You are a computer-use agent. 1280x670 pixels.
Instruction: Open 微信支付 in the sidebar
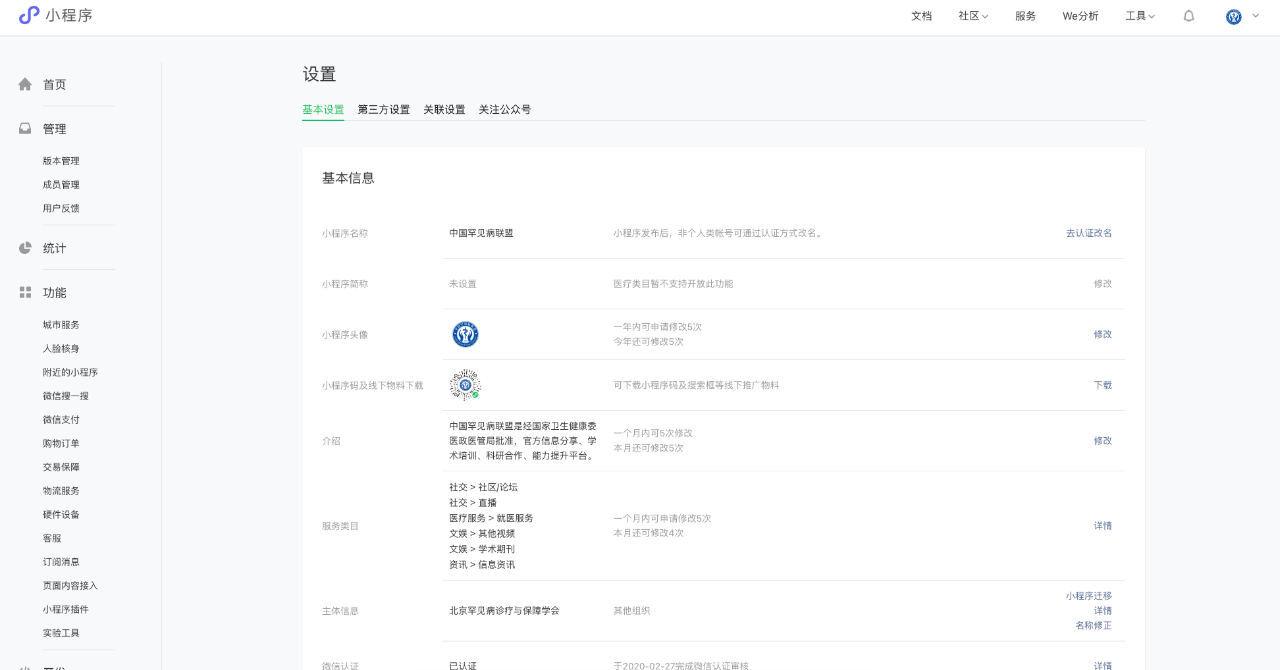coord(61,420)
